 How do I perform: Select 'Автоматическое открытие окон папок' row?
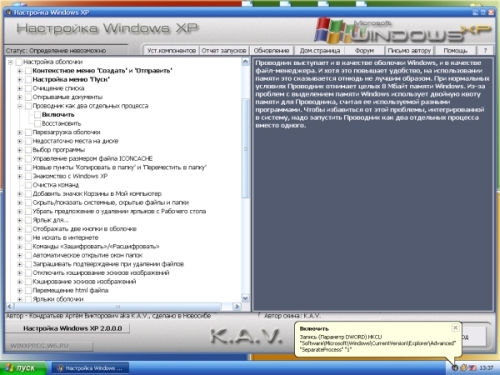coord(88,255)
